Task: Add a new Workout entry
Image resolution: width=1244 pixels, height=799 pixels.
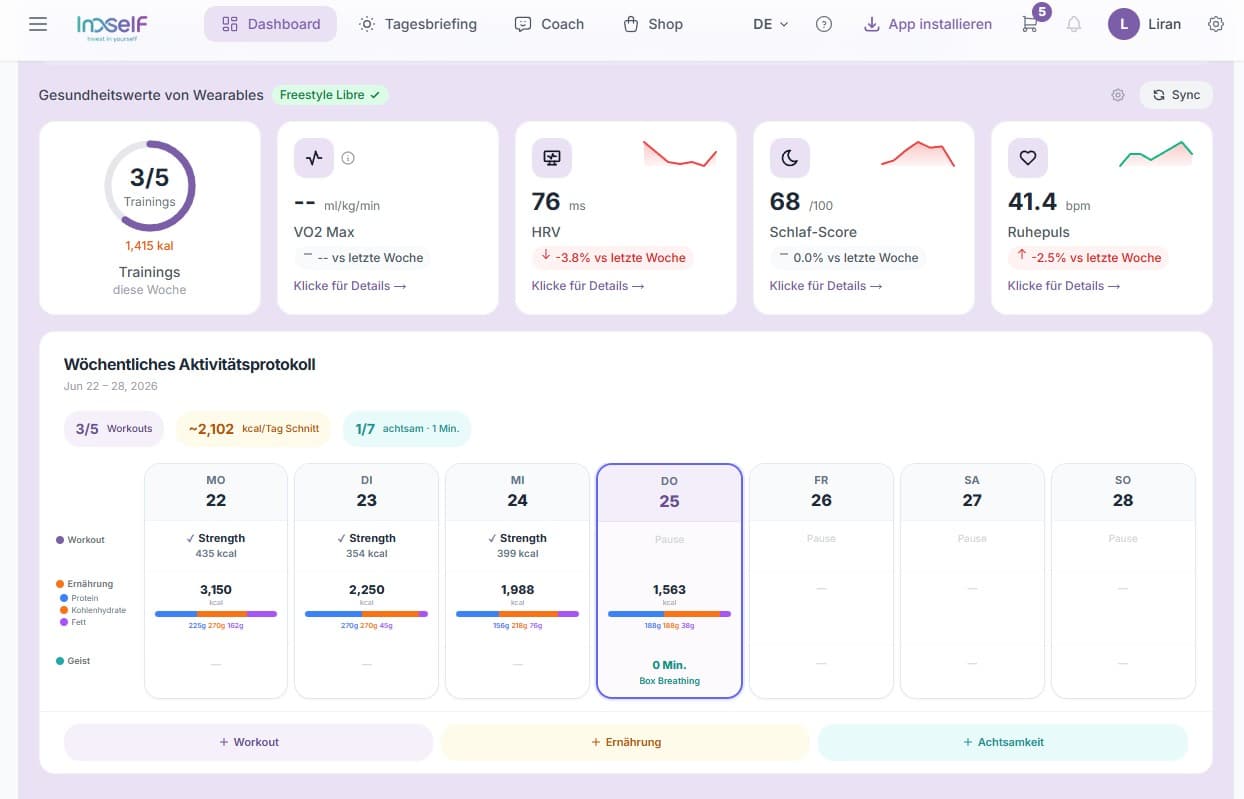Action: [x=248, y=742]
